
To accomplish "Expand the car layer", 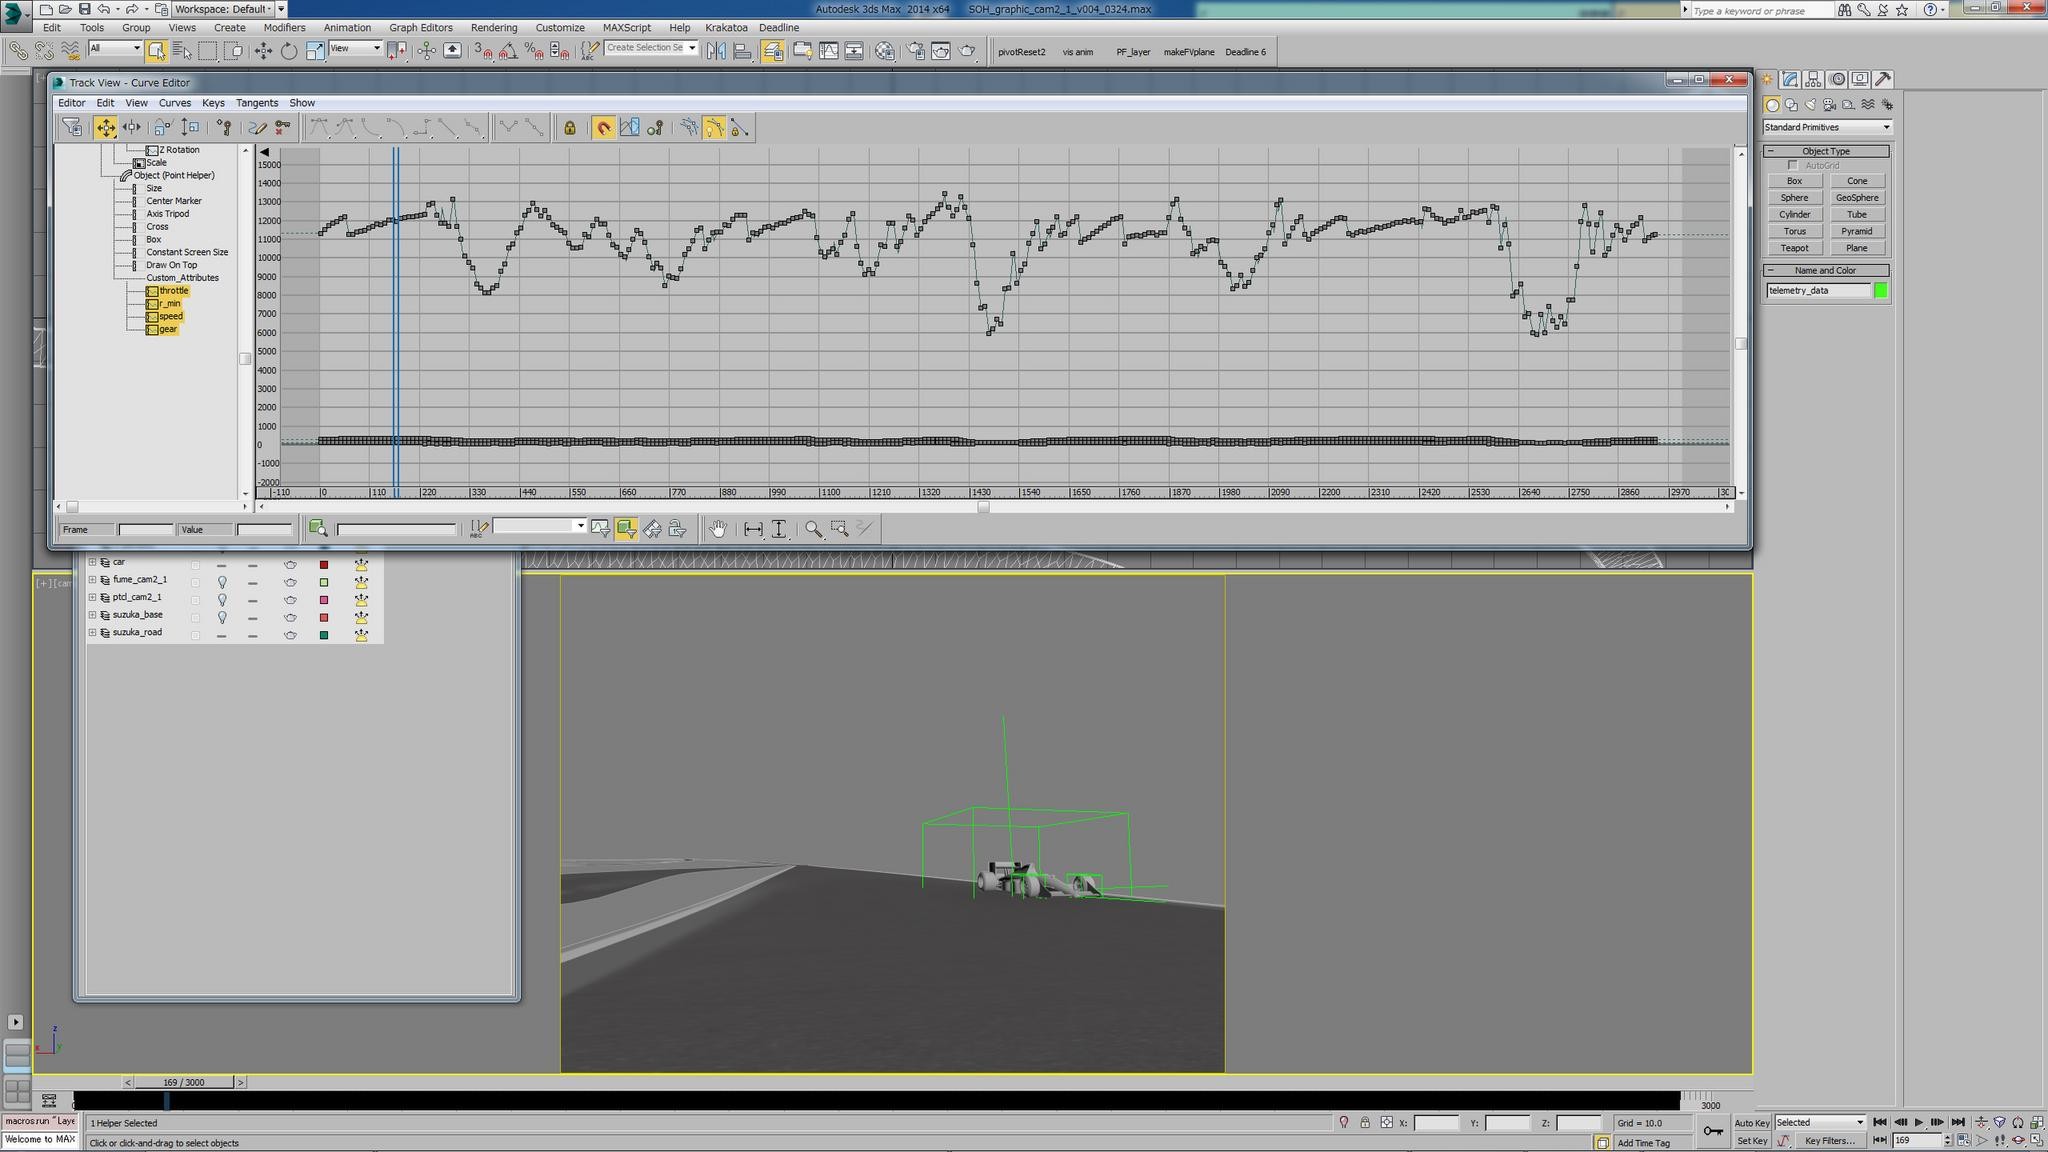I will (92, 562).
